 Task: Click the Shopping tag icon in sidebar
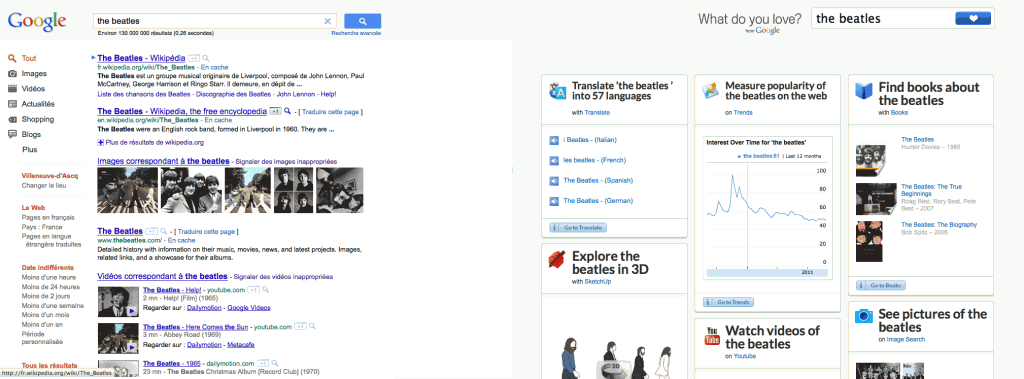click(12, 119)
